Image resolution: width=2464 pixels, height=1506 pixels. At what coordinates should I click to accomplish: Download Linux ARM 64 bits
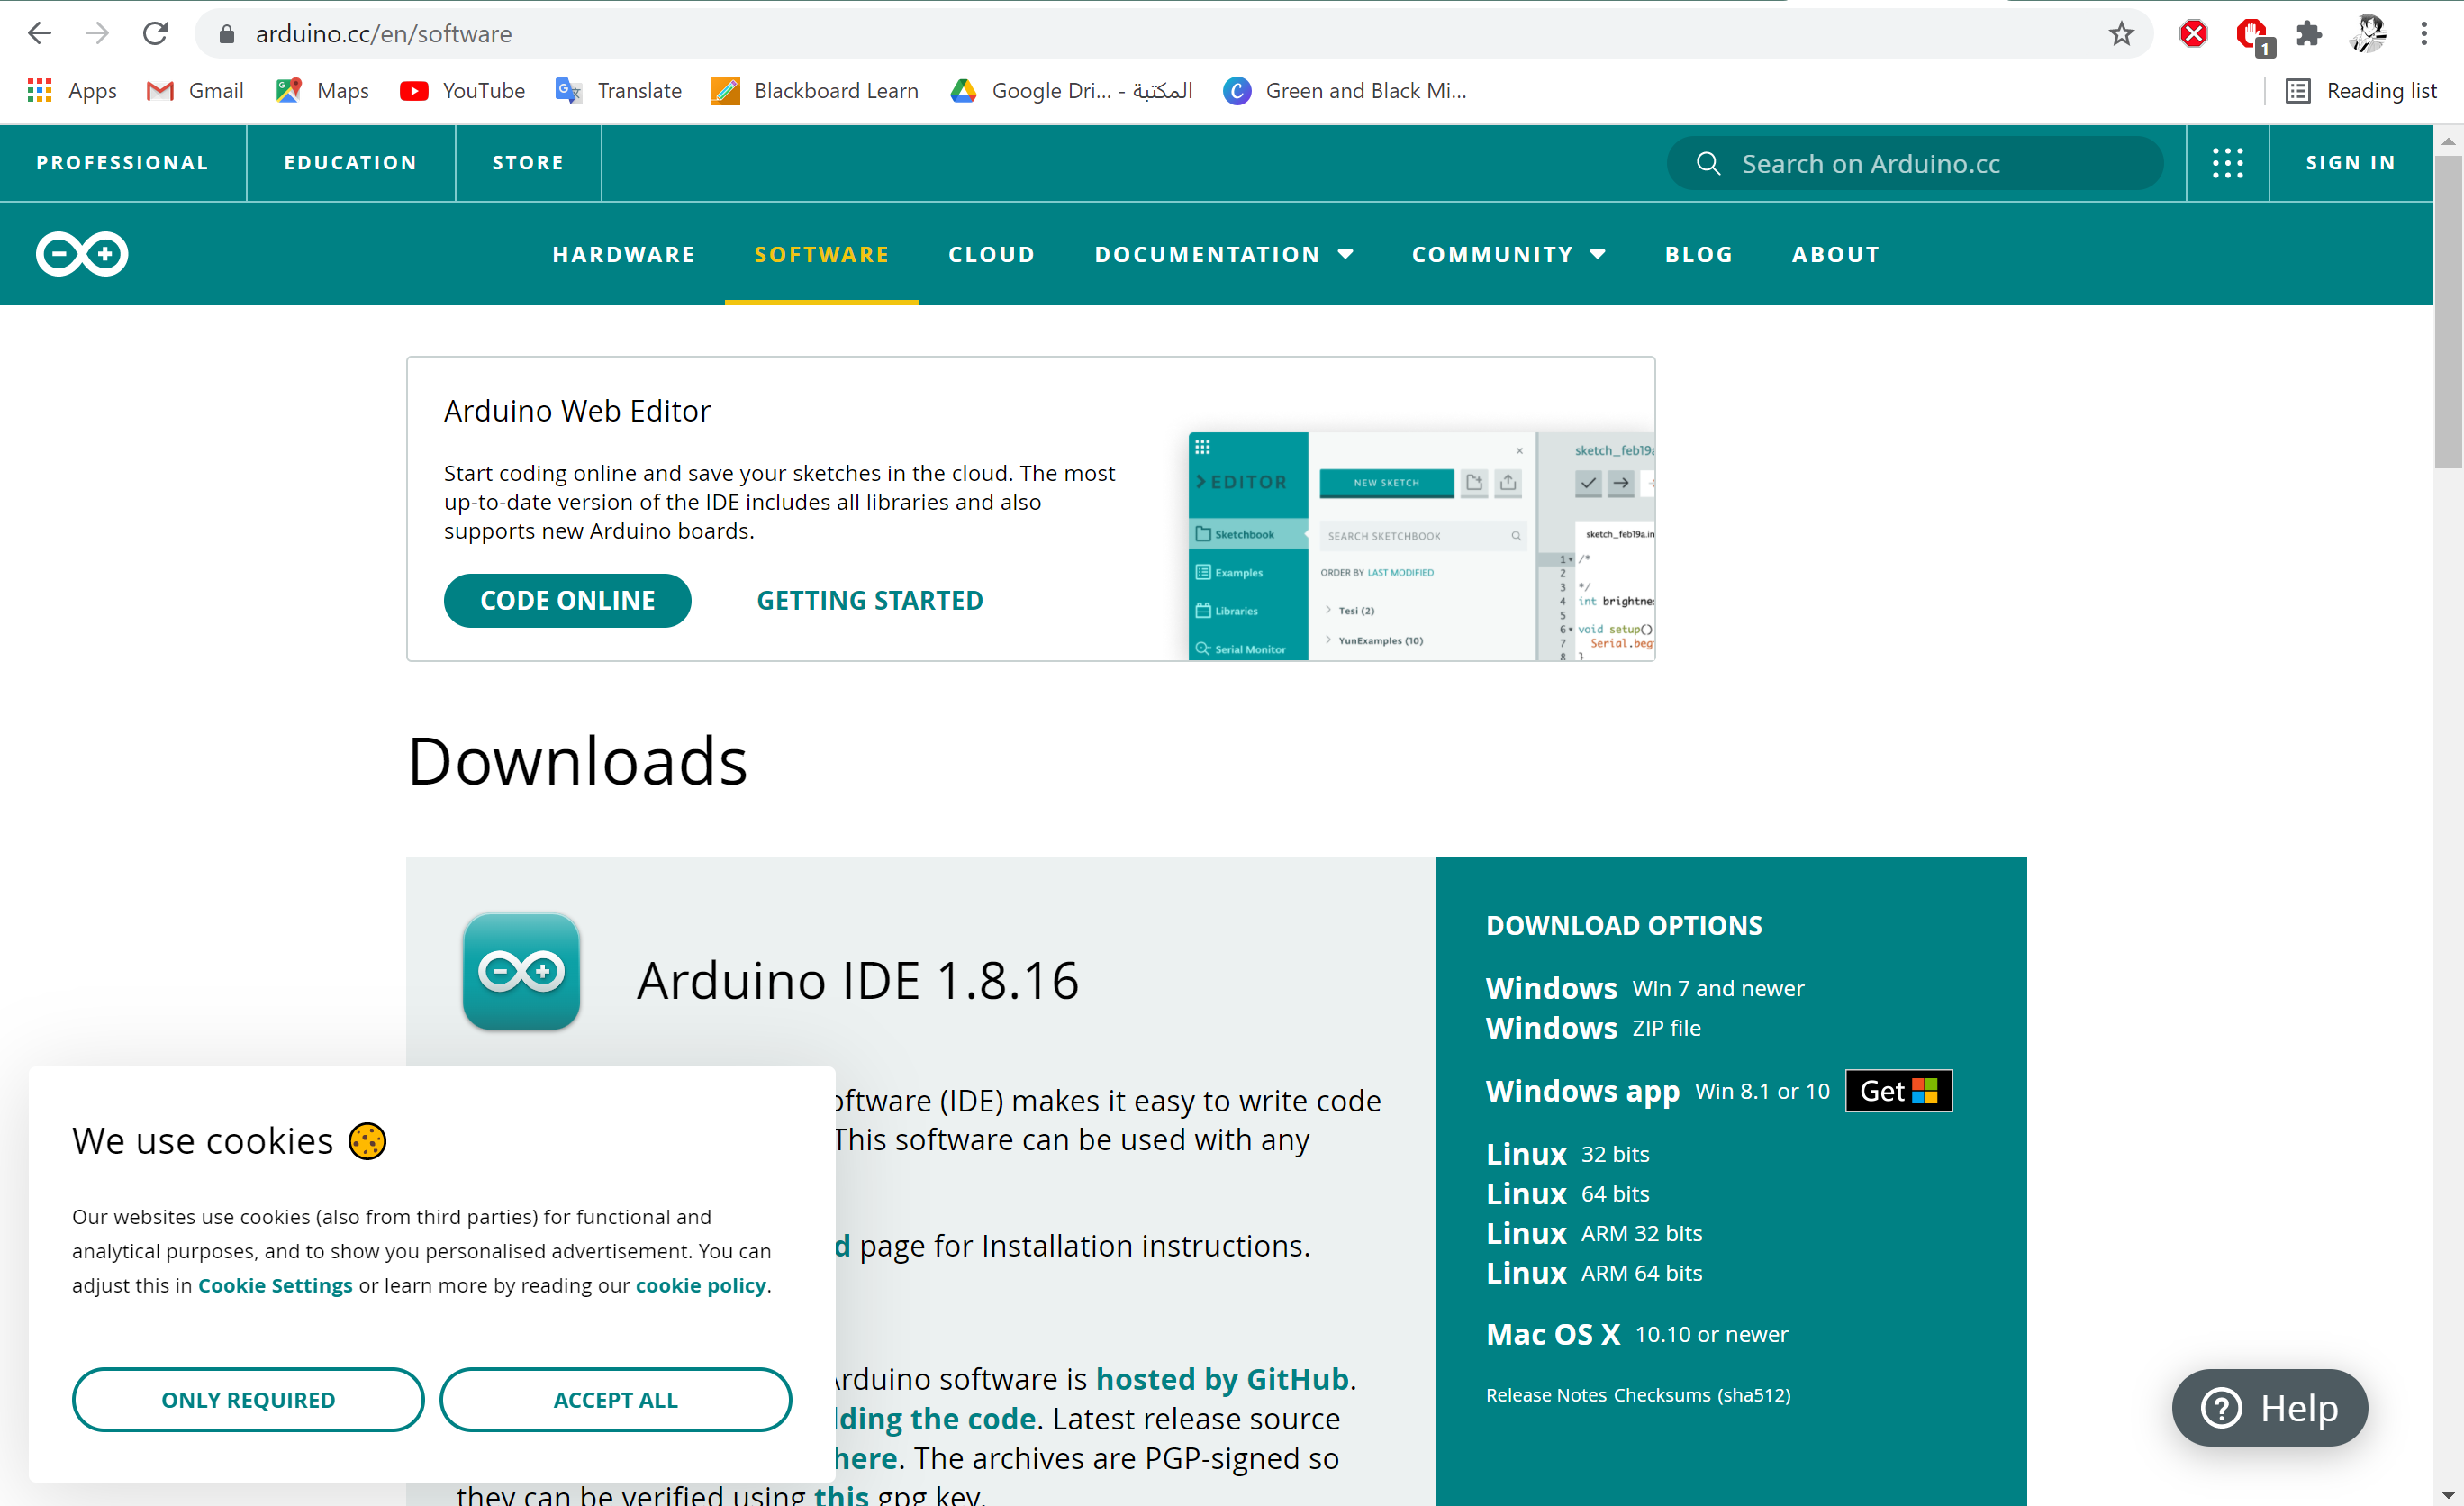pyautogui.click(x=1594, y=1273)
